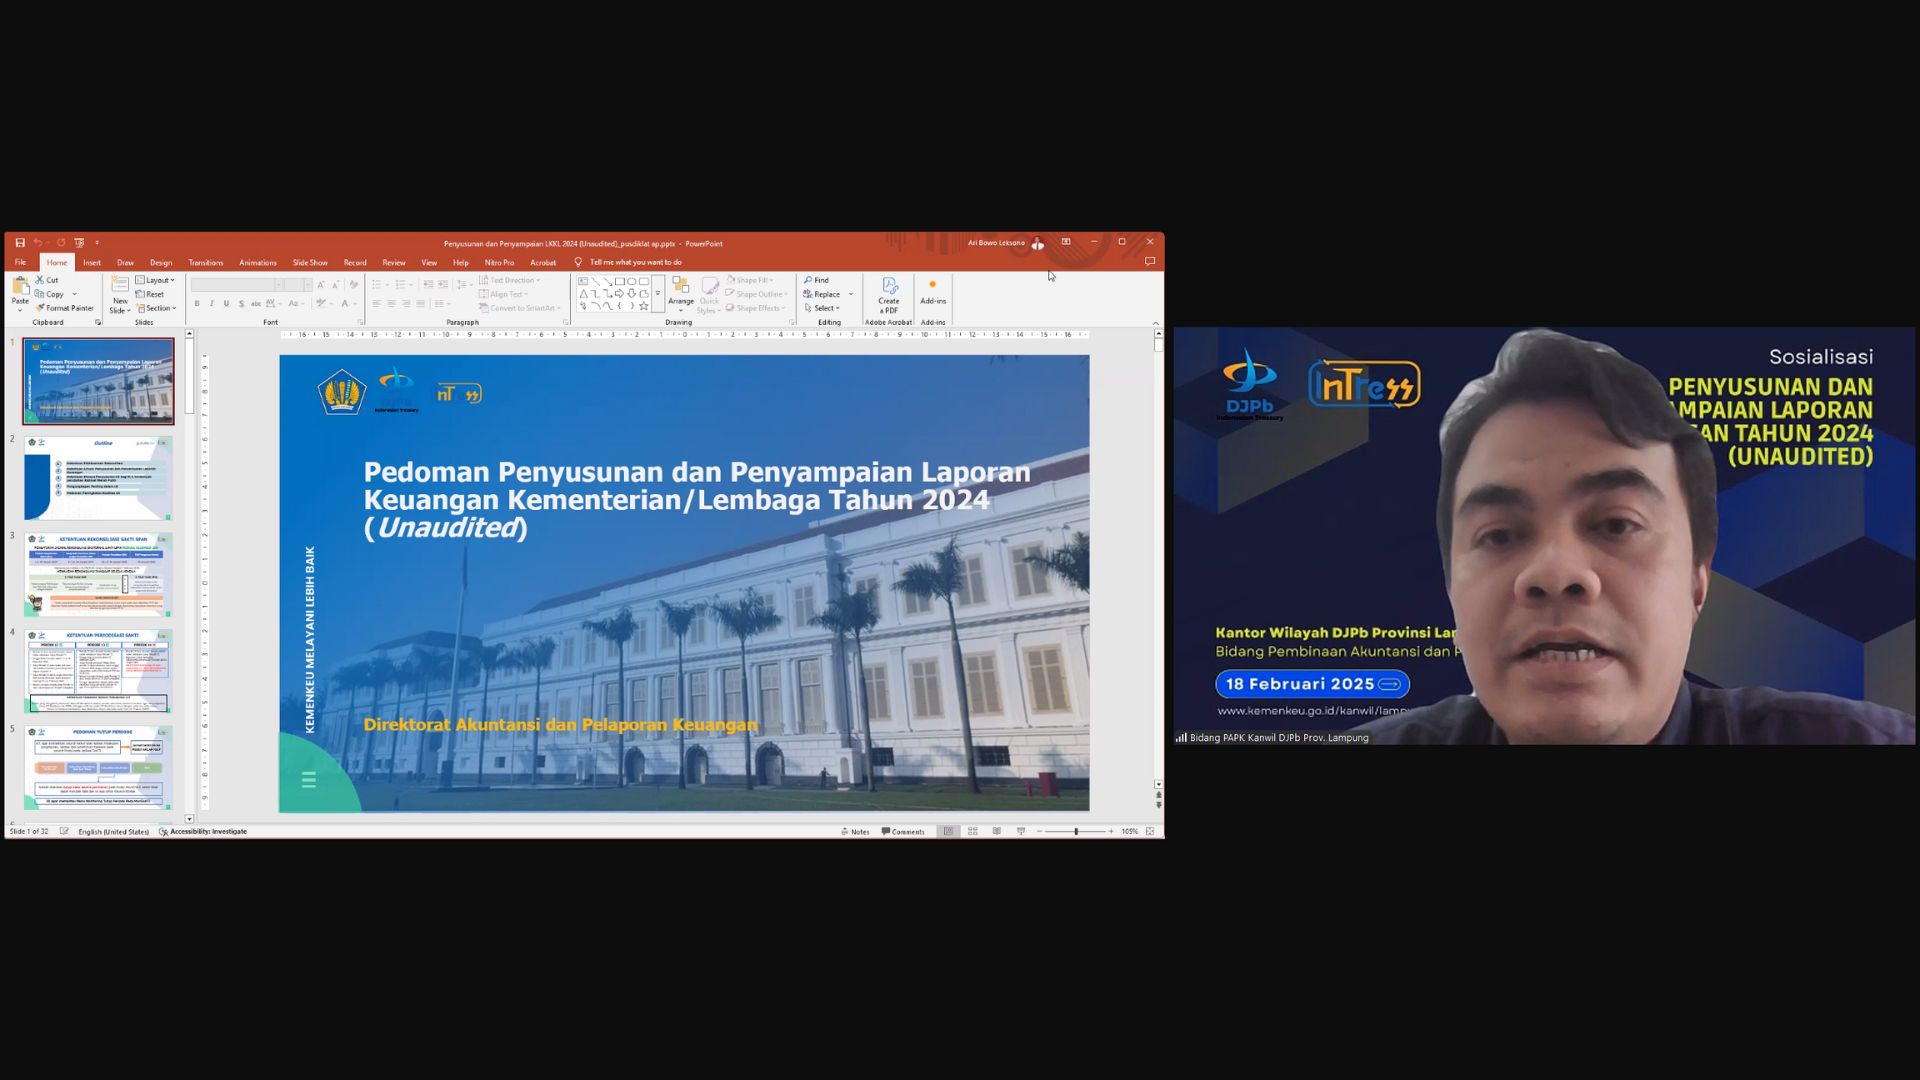Toggle Align Left paragraph alignment
This screenshot has height=1080, width=1920.
377,304
